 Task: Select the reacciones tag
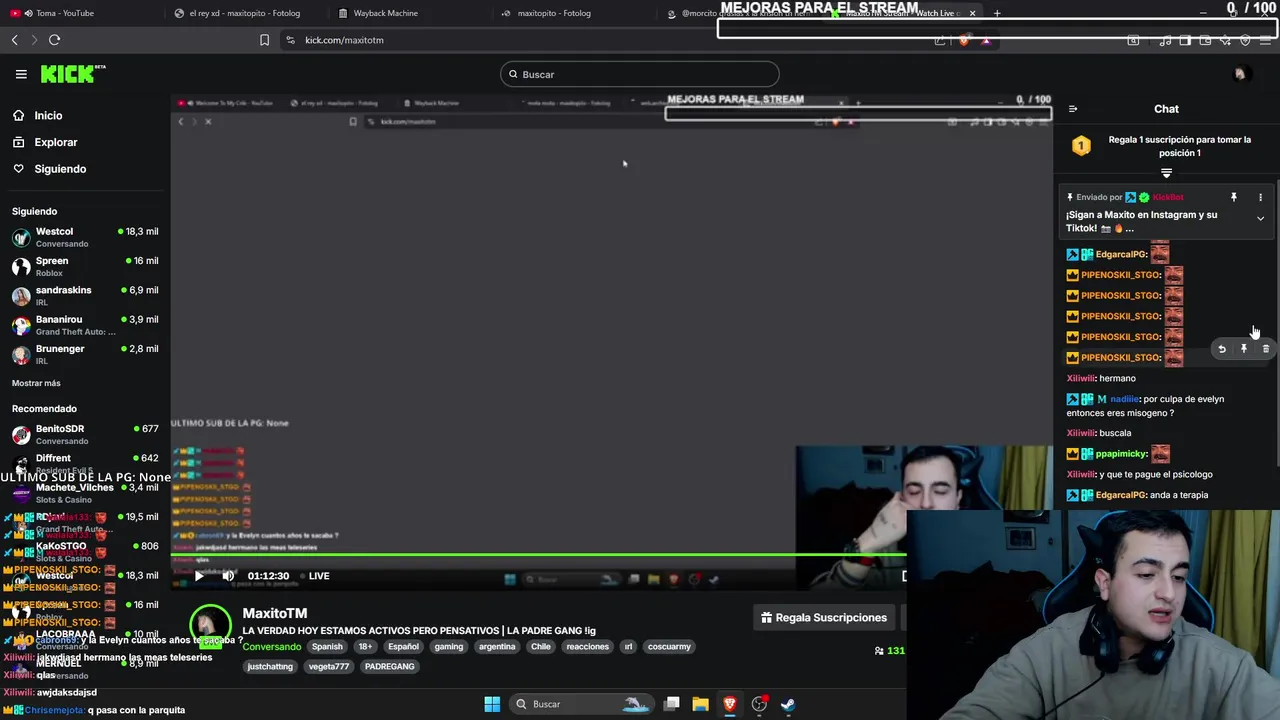pos(587,646)
